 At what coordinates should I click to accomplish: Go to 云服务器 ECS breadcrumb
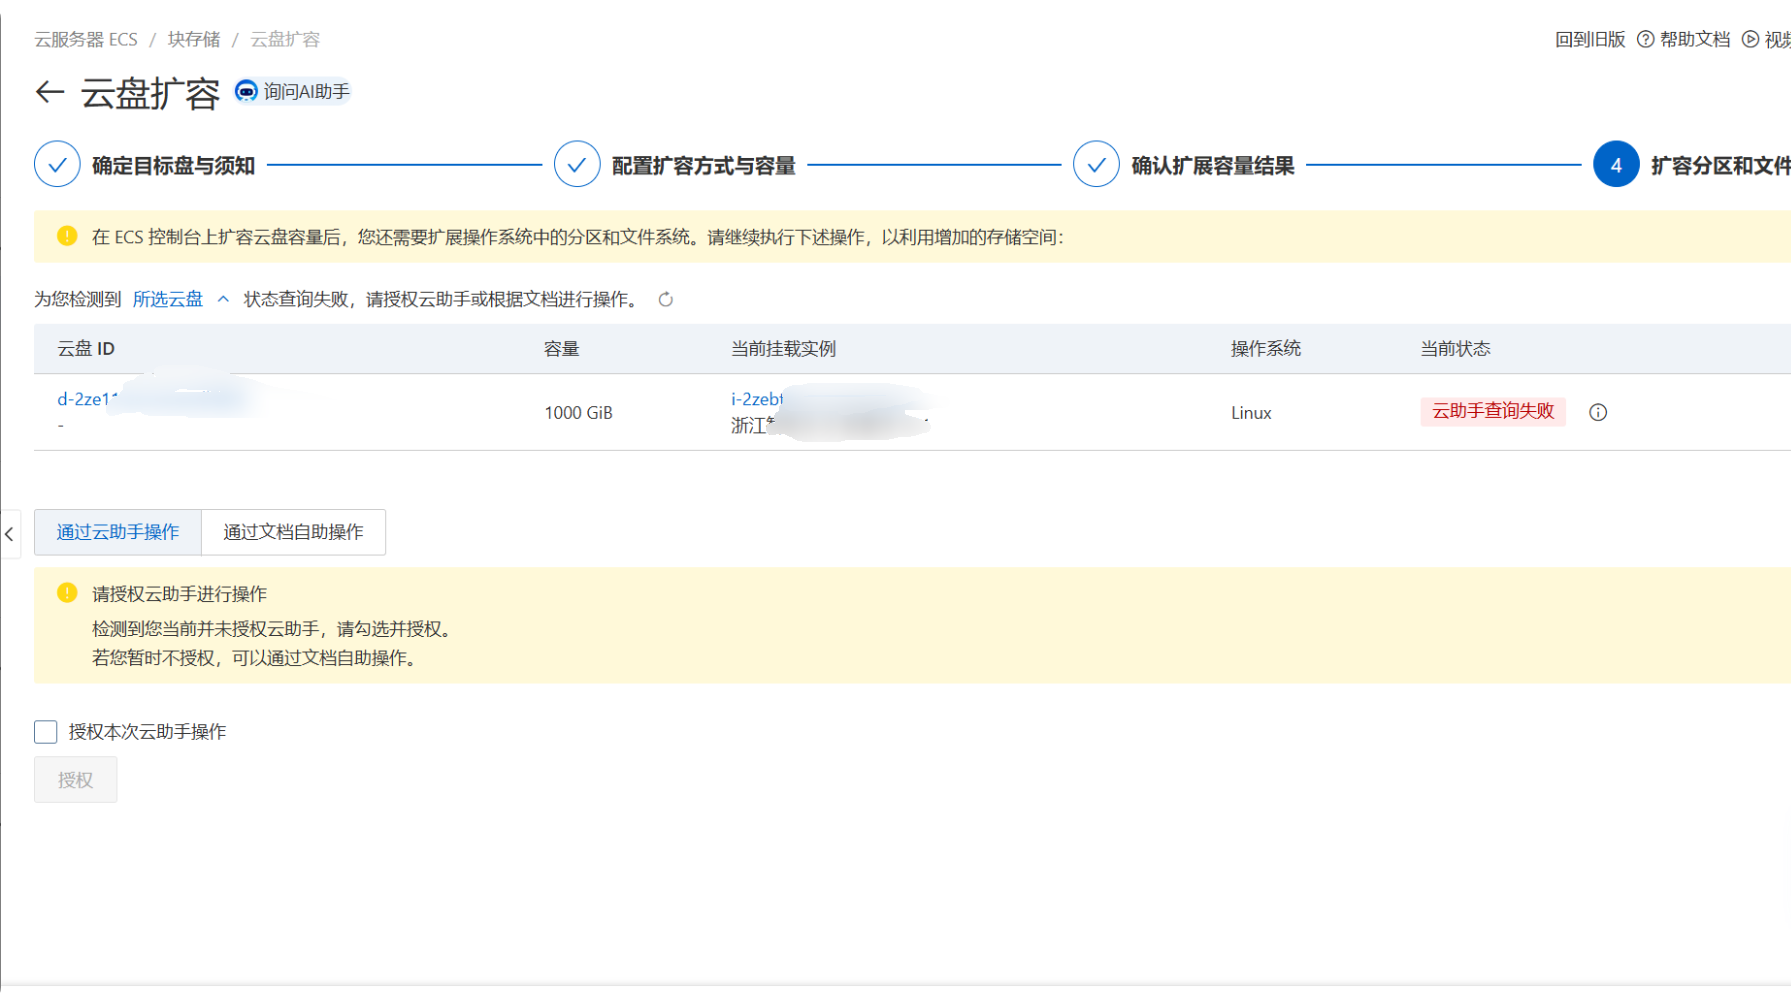[86, 39]
